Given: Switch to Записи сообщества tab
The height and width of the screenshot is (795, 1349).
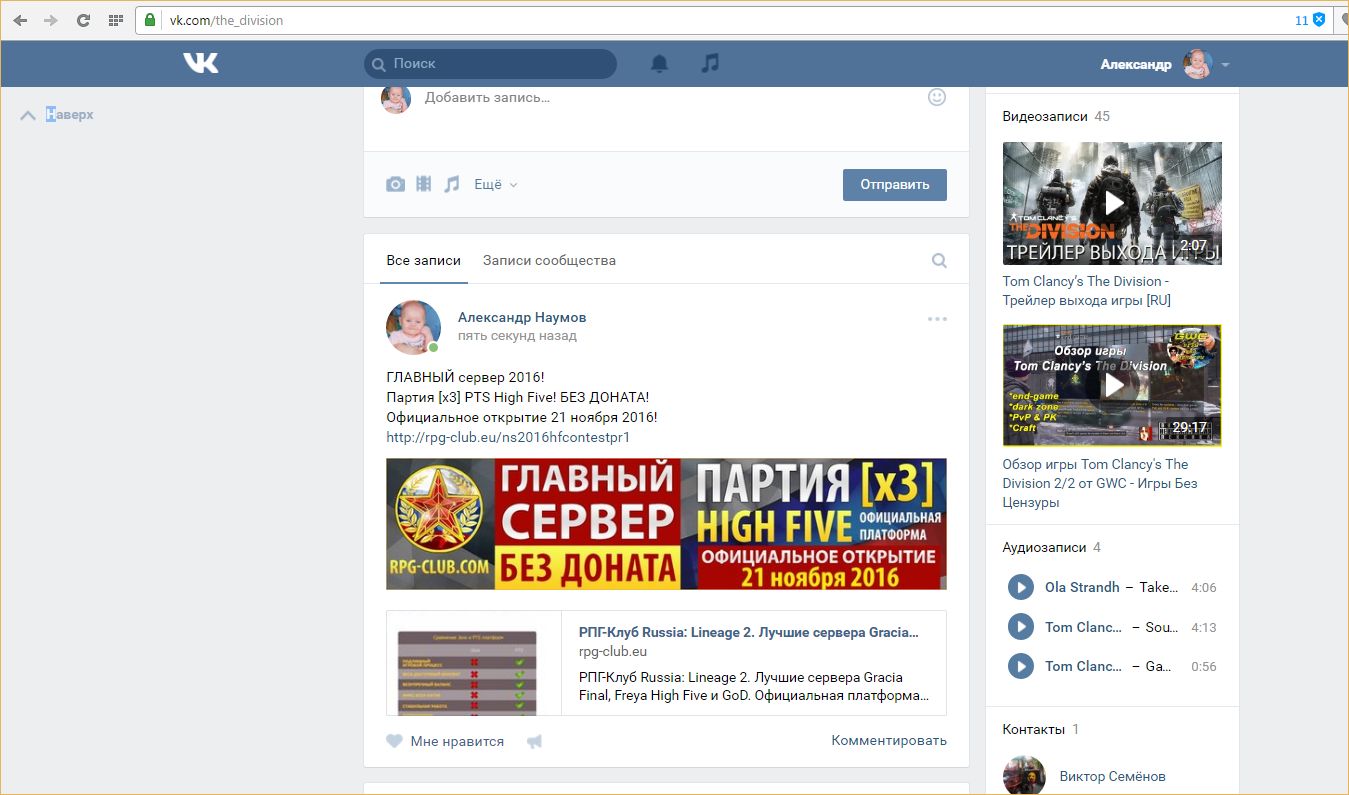Looking at the screenshot, I should [549, 260].
